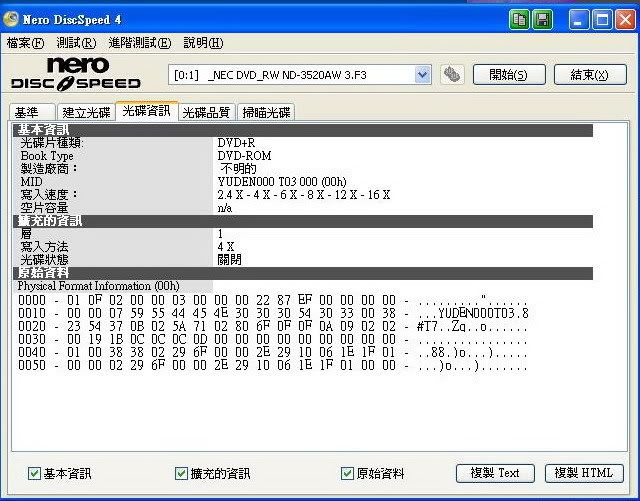Click the DVD+R disc type value
The width and height of the screenshot is (640, 501).
pos(236,143)
